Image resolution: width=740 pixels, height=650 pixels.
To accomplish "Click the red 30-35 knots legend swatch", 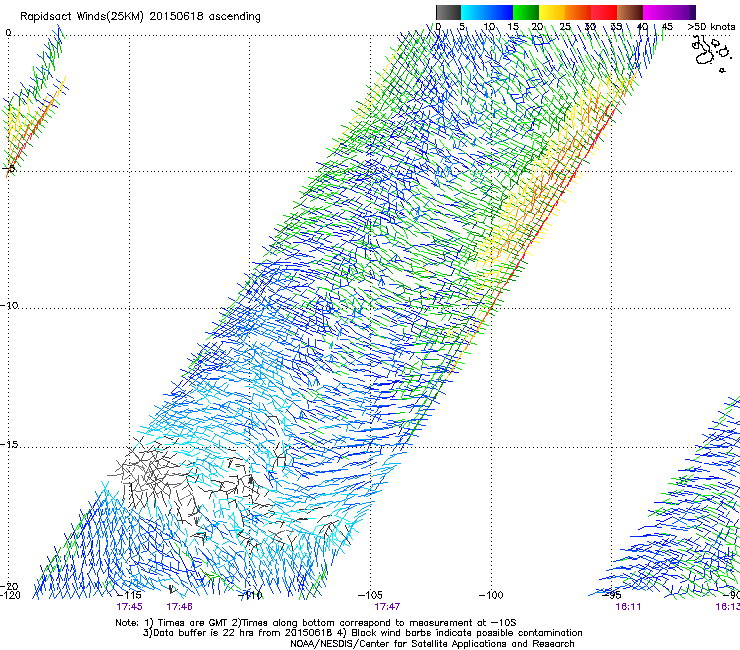I will pos(604,12).
